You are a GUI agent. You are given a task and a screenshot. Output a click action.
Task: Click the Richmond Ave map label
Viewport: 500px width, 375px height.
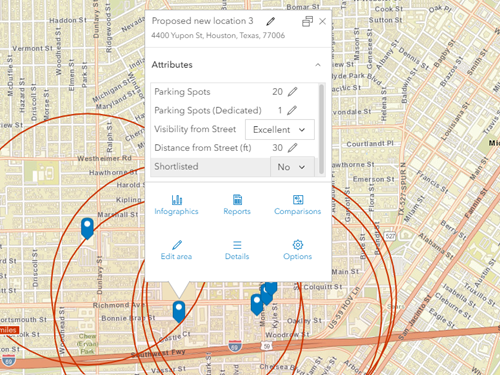pos(119,305)
